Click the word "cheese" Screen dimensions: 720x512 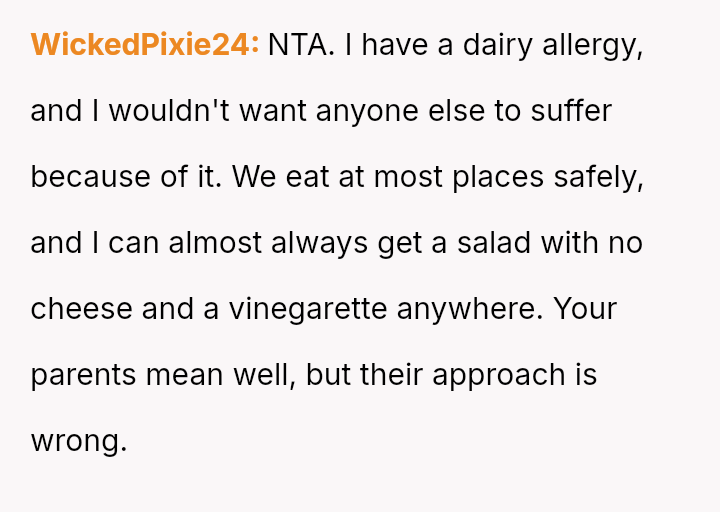81,309
